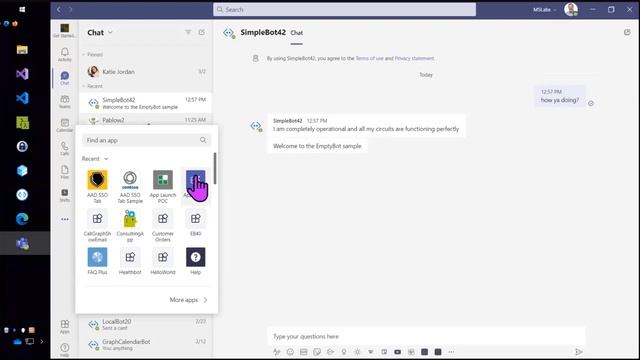
Task: Open Activity in Teams sidebar
Action: [64, 54]
